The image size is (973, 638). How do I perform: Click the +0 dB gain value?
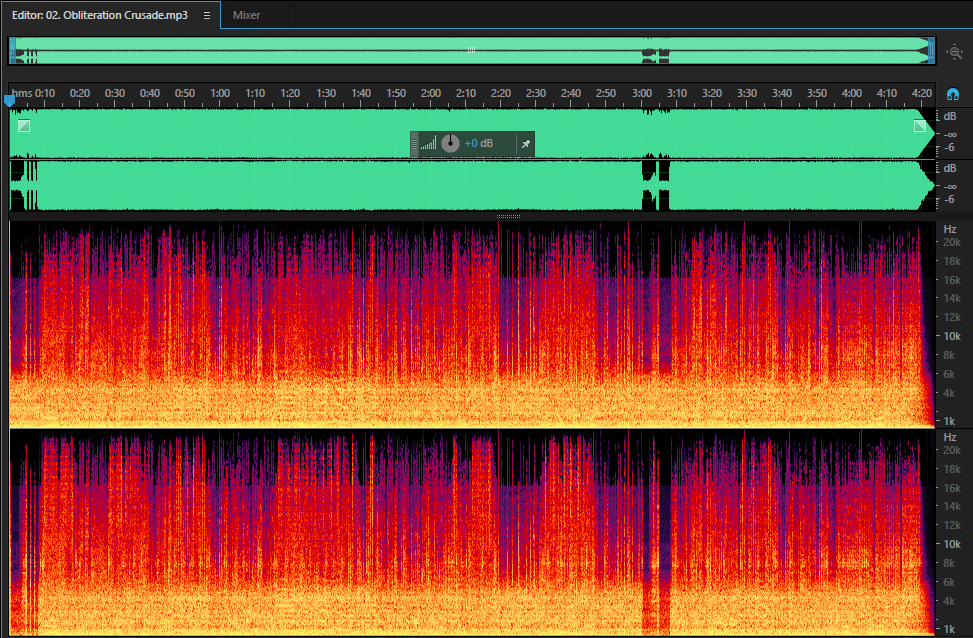point(478,143)
